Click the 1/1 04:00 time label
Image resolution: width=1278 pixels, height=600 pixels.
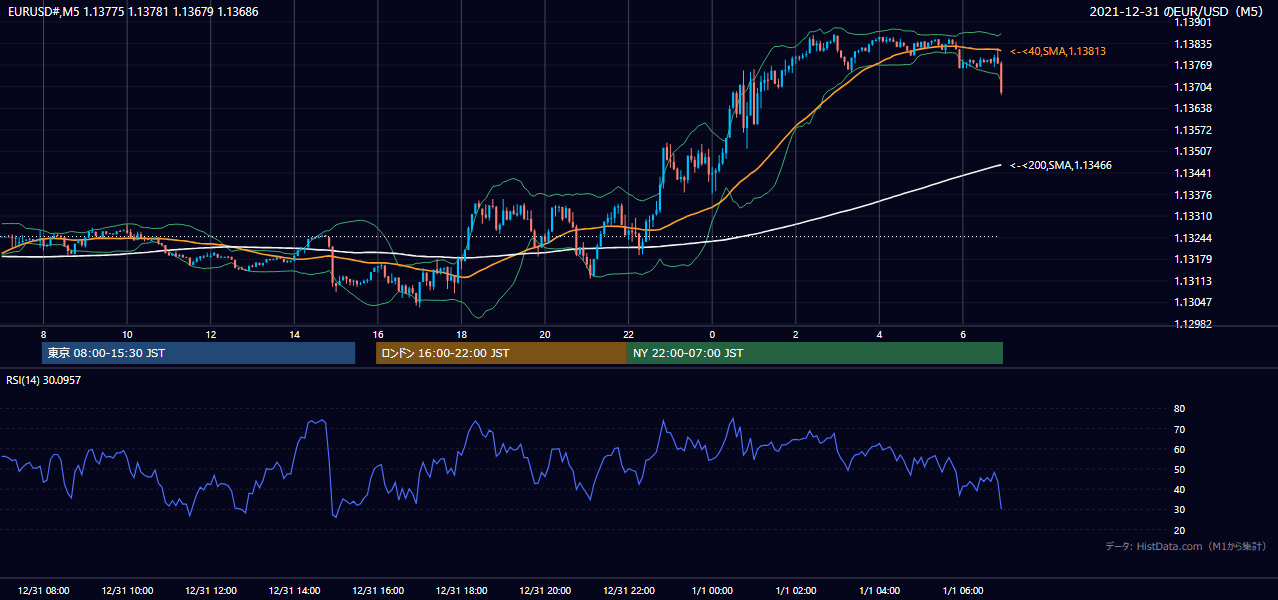point(880,591)
